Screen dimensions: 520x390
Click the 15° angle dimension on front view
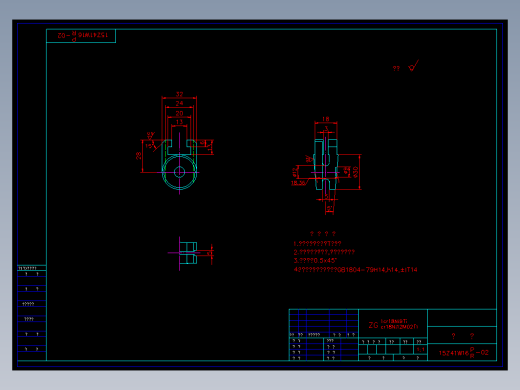point(149,146)
